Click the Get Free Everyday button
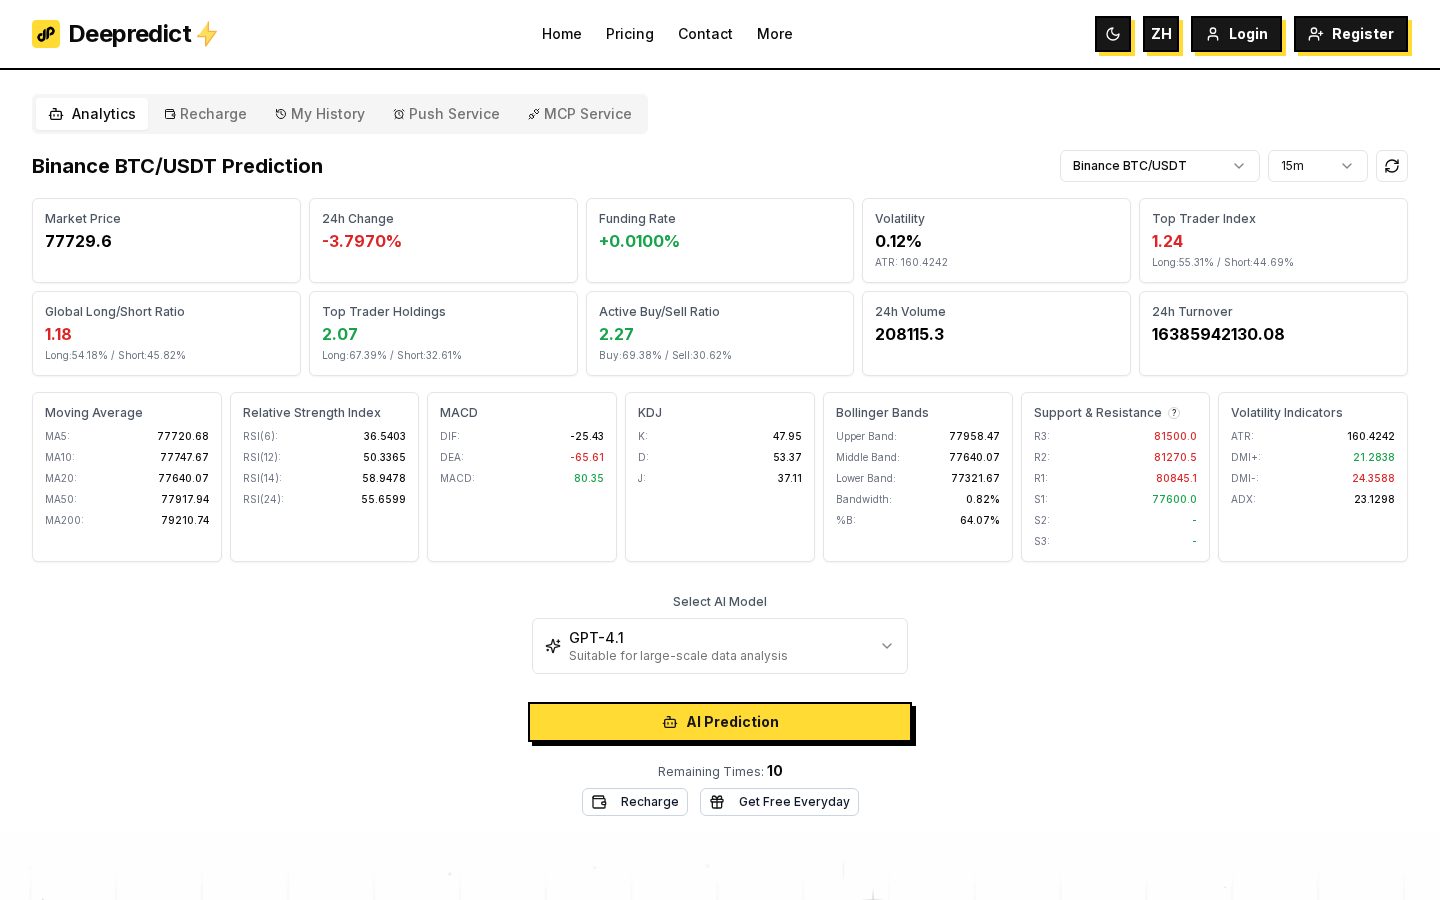The width and height of the screenshot is (1440, 900). (x=780, y=802)
